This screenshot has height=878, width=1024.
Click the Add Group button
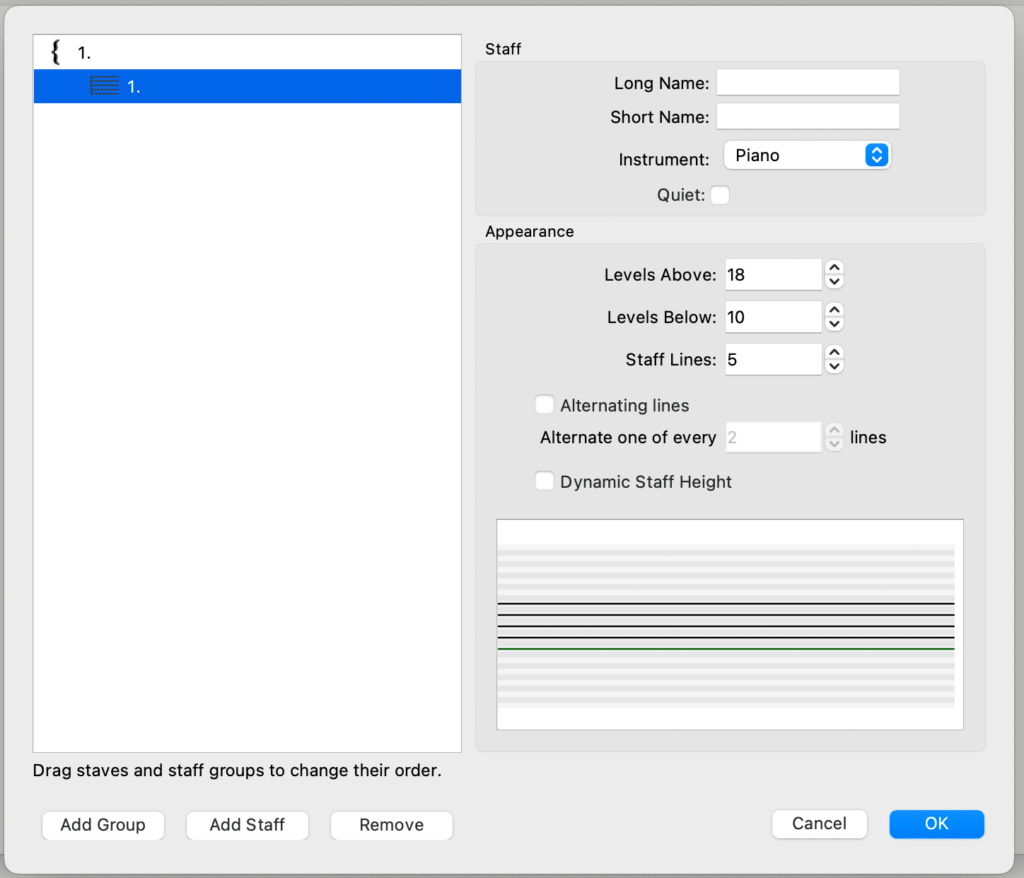(x=102, y=825)
